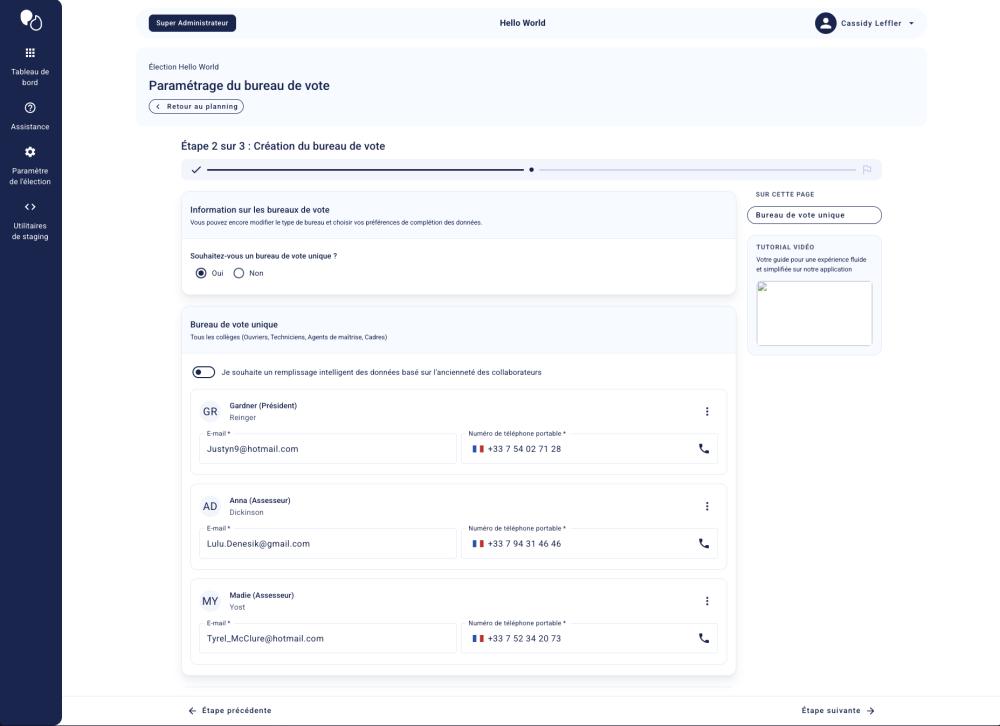This screenshot has width=1000, height=726.
Task: Go to Étape suivante
Action: (837, 711)
